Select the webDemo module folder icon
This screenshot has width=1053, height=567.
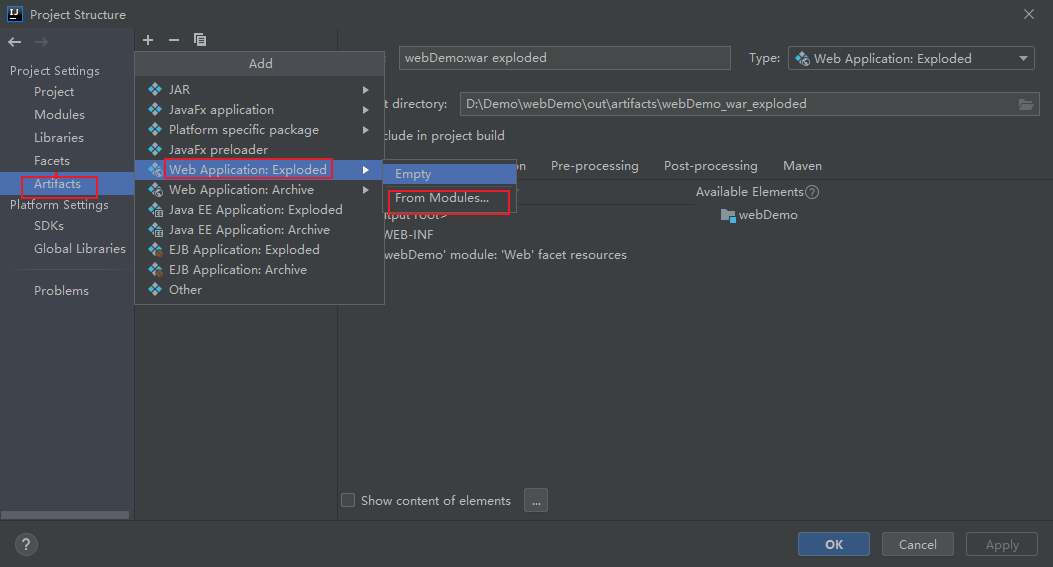click(728, 215)
